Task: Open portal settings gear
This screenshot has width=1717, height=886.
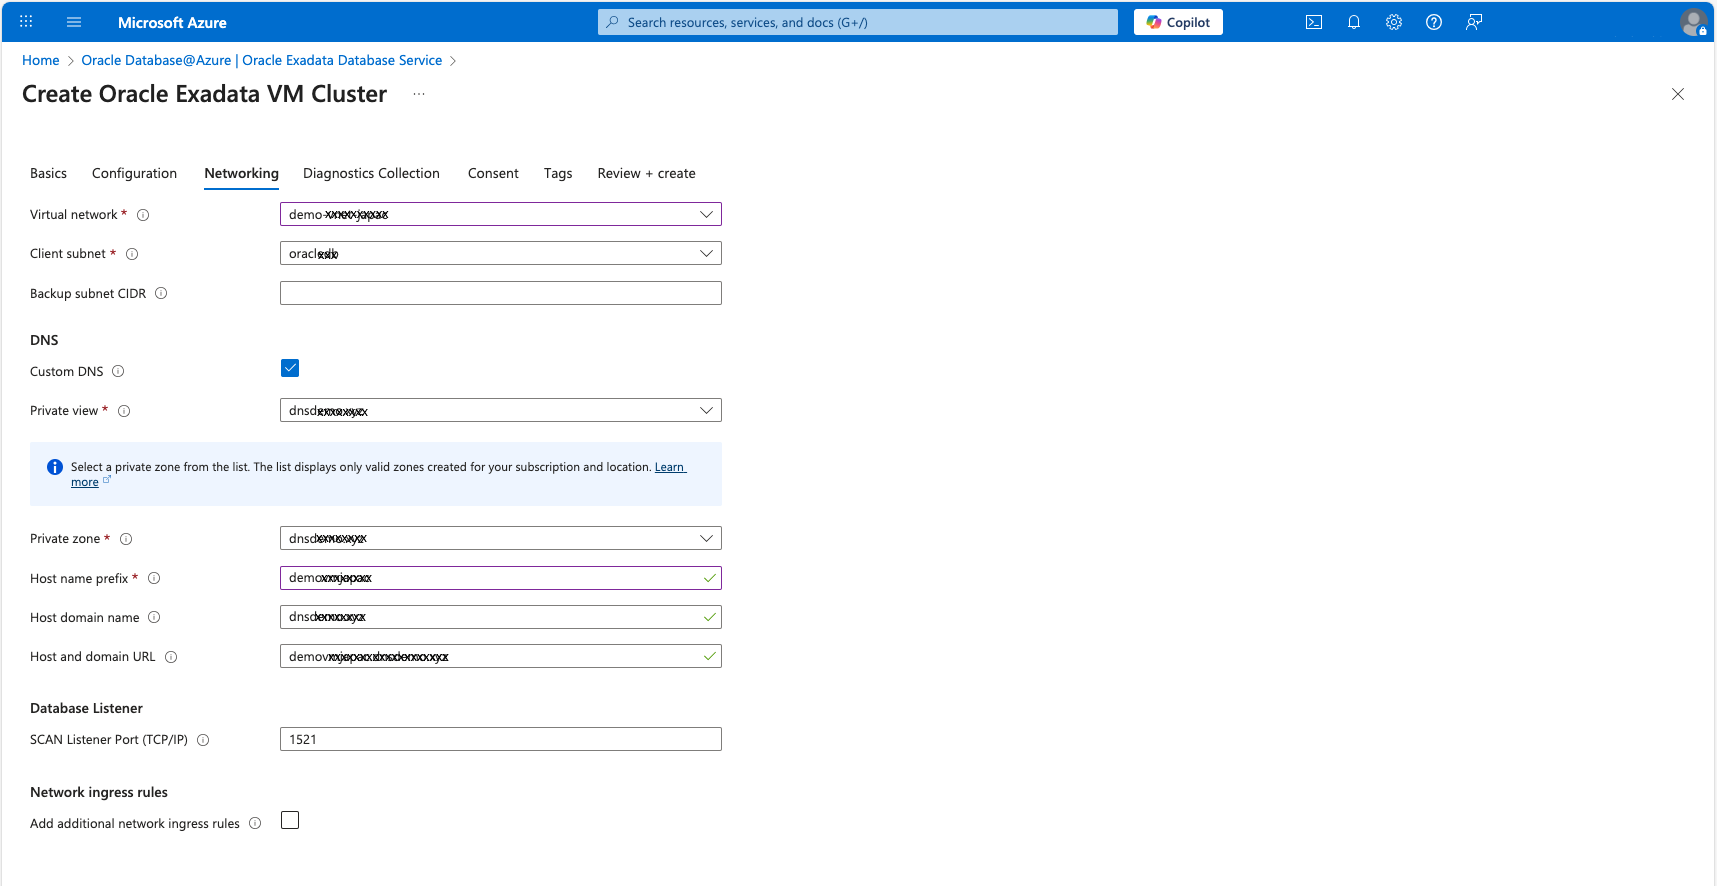Action: click(x=1394, y=22)
